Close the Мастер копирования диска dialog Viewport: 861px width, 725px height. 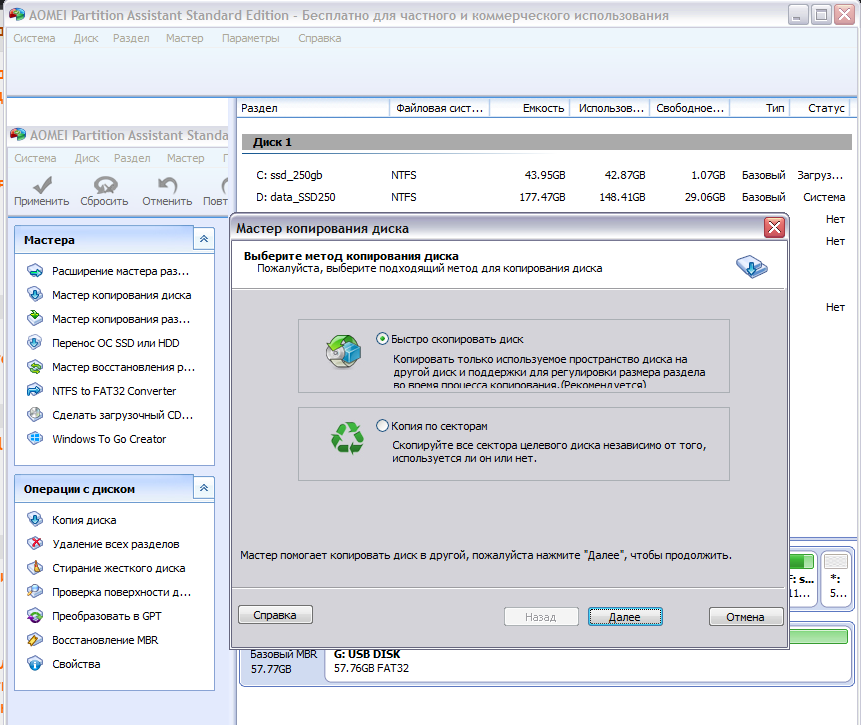click(x=774, y=227)
